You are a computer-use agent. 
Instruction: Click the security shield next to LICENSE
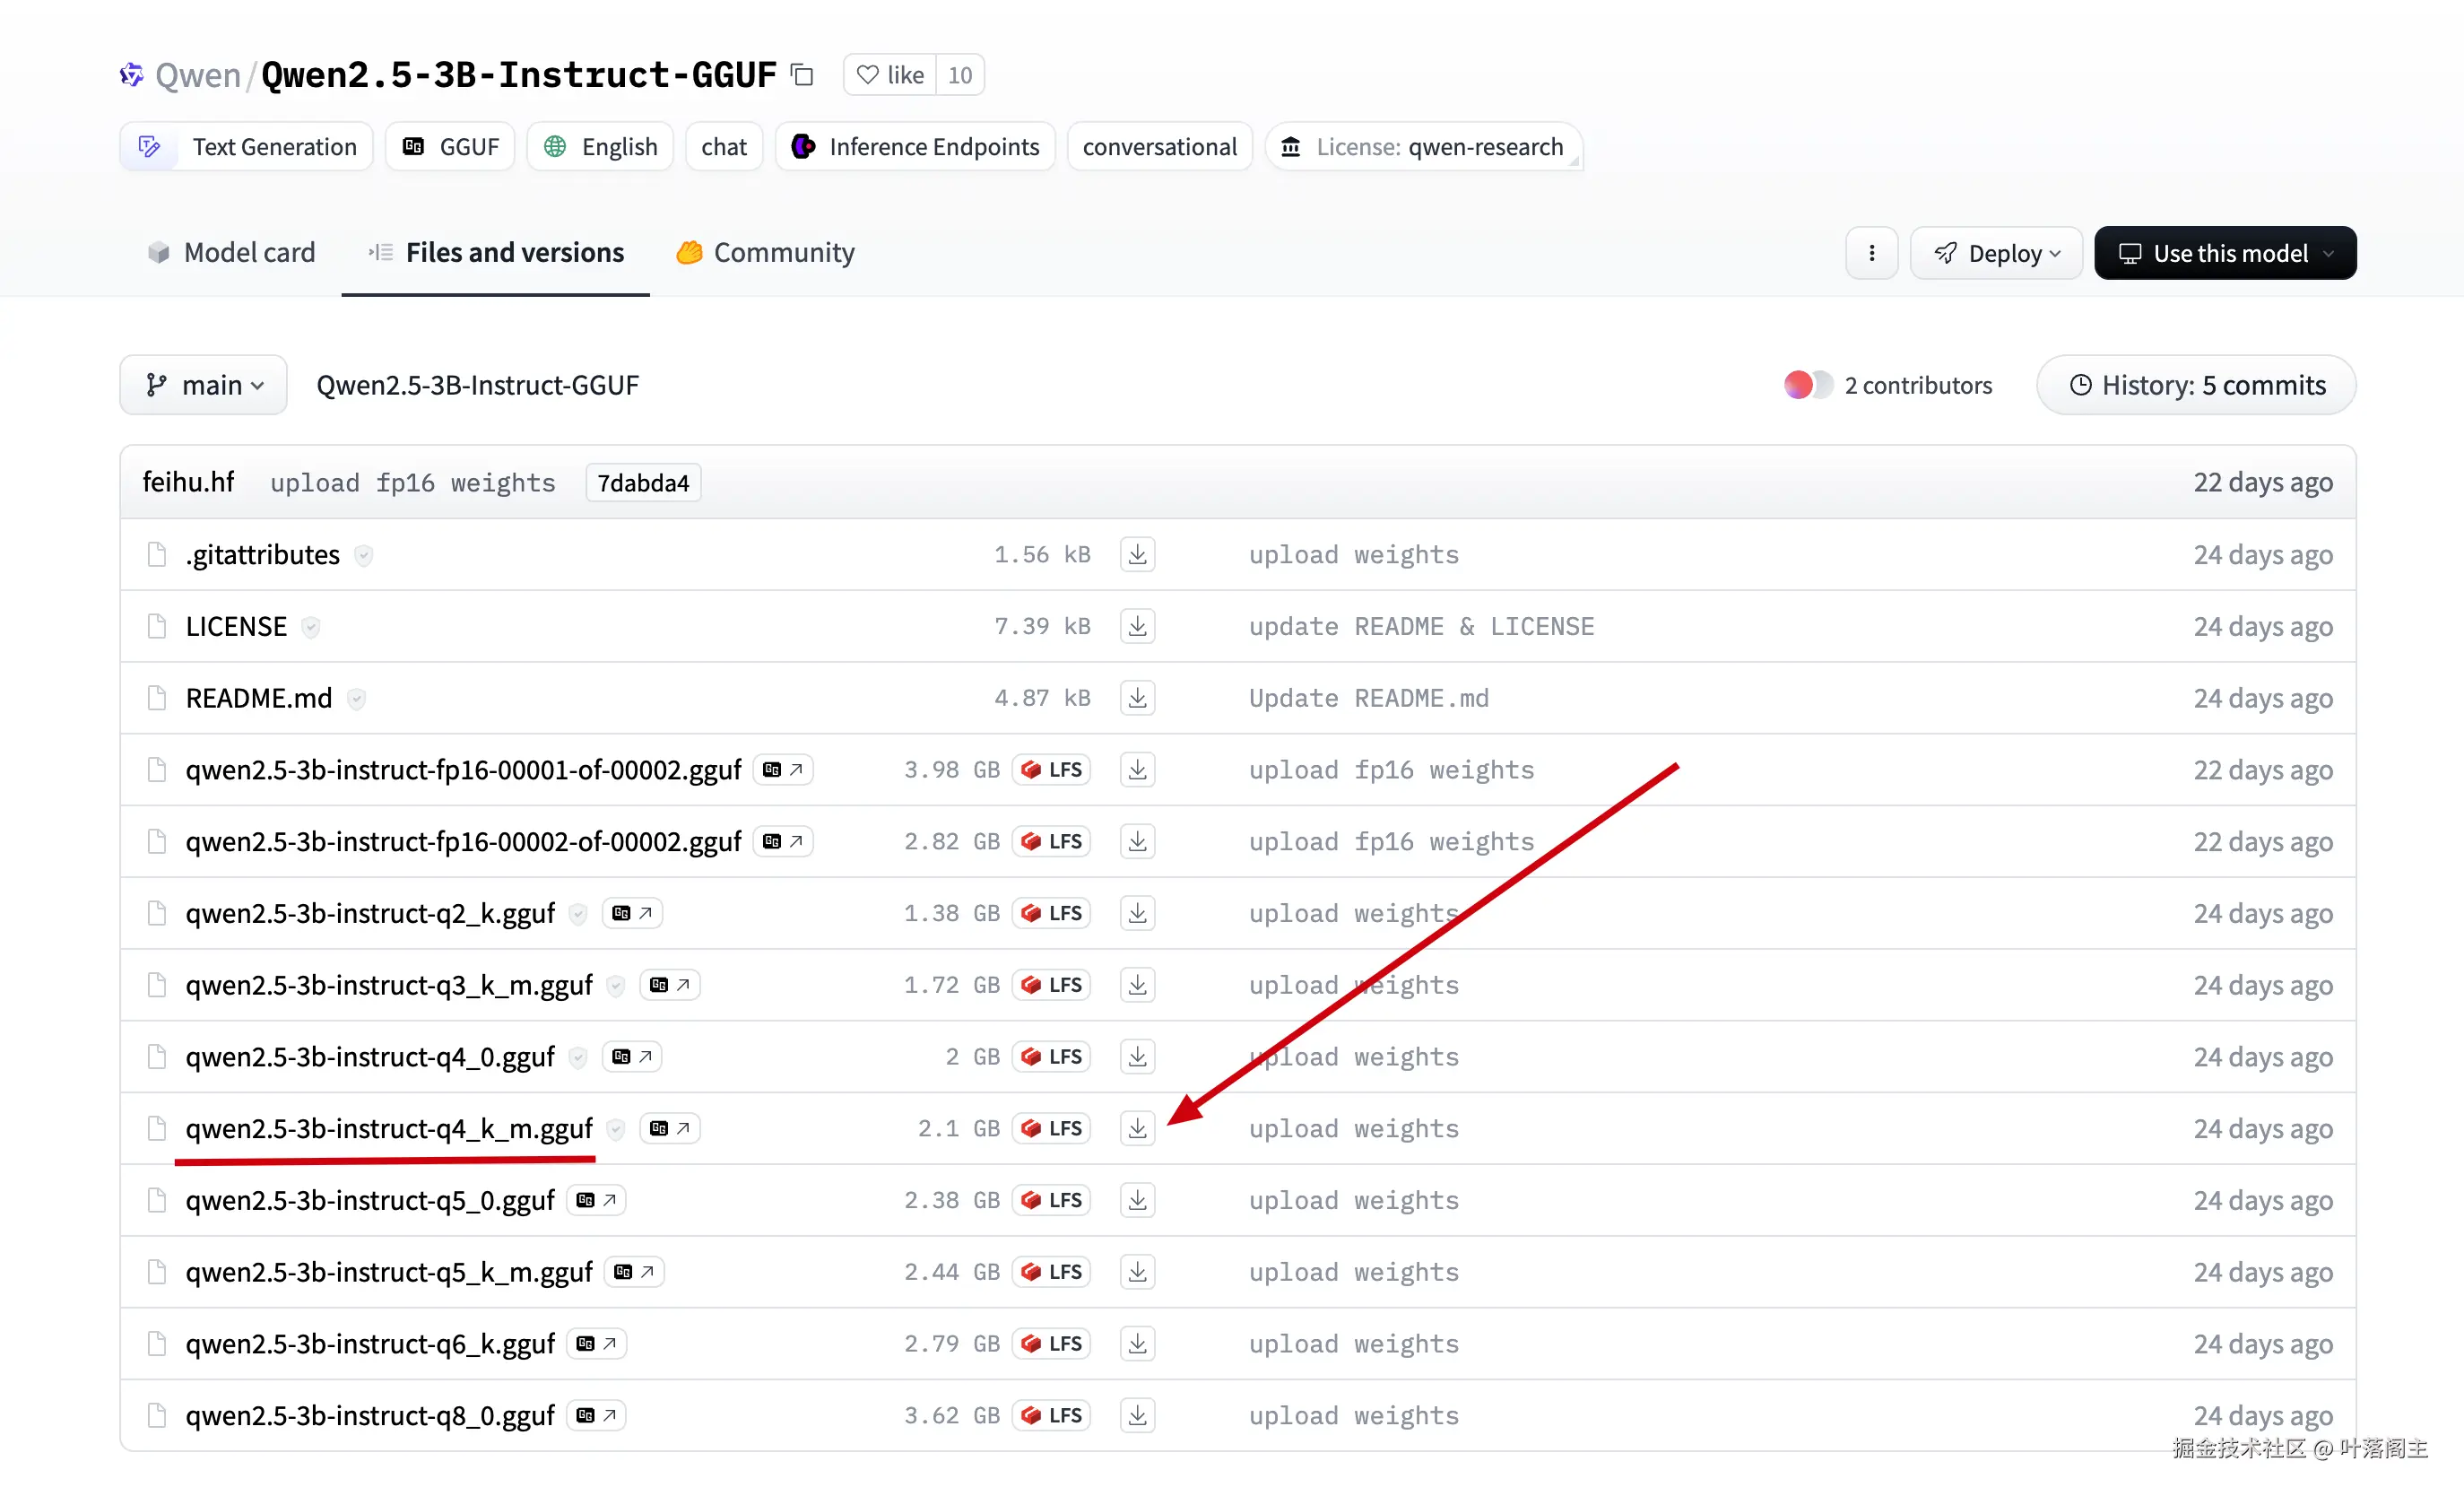[x=311, y=627]
